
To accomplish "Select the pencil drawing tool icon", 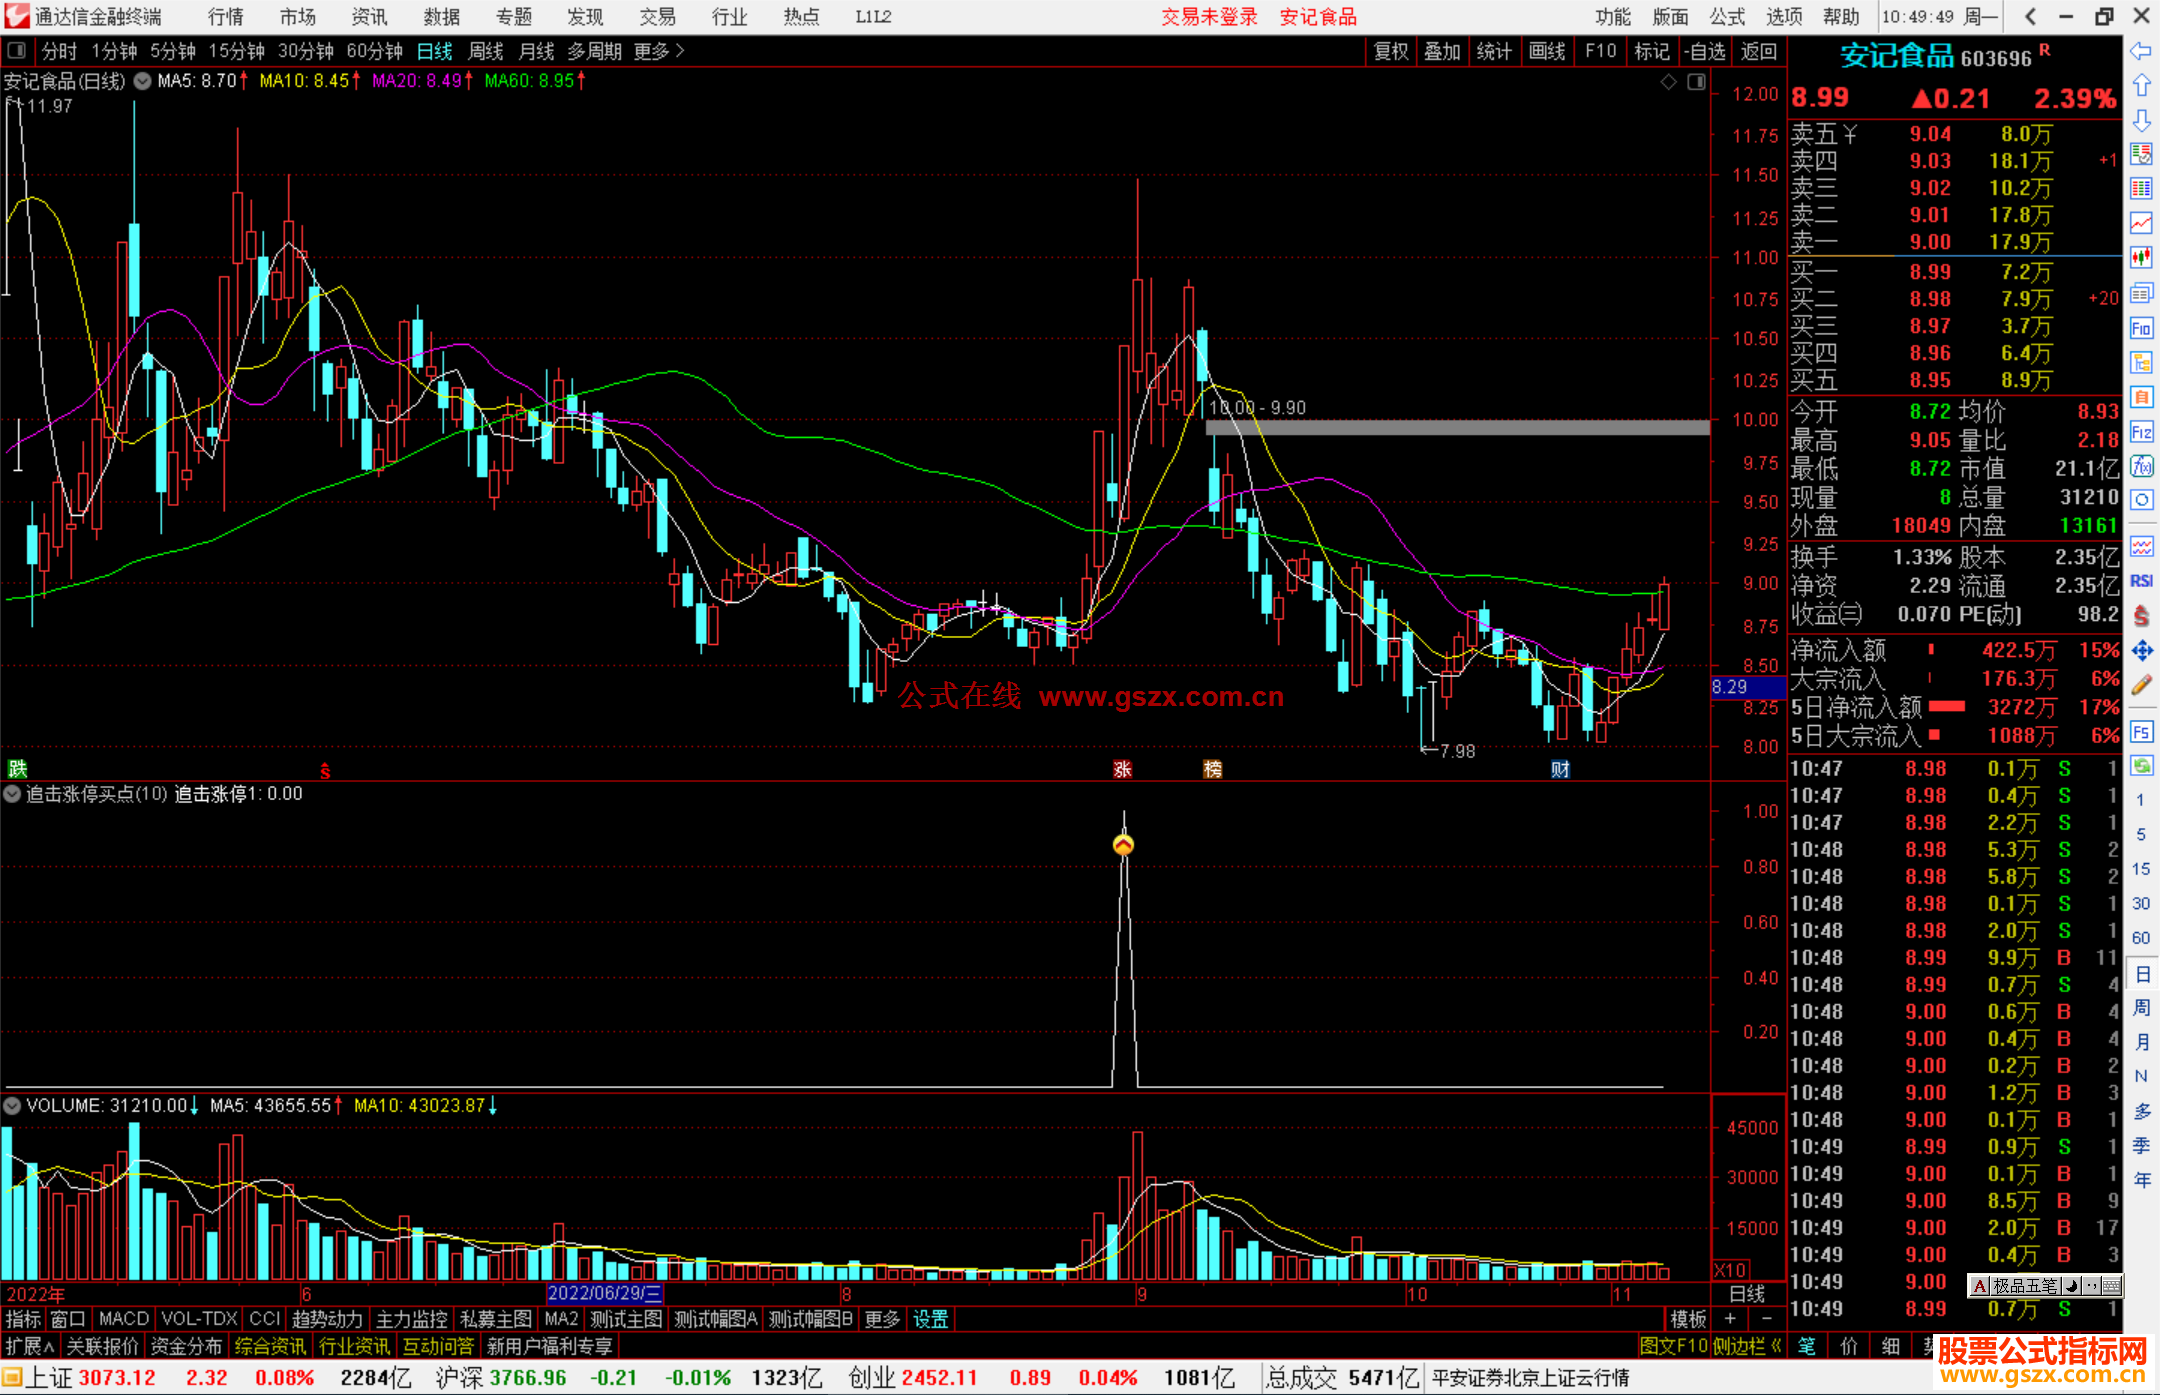I will (2141, 686).
